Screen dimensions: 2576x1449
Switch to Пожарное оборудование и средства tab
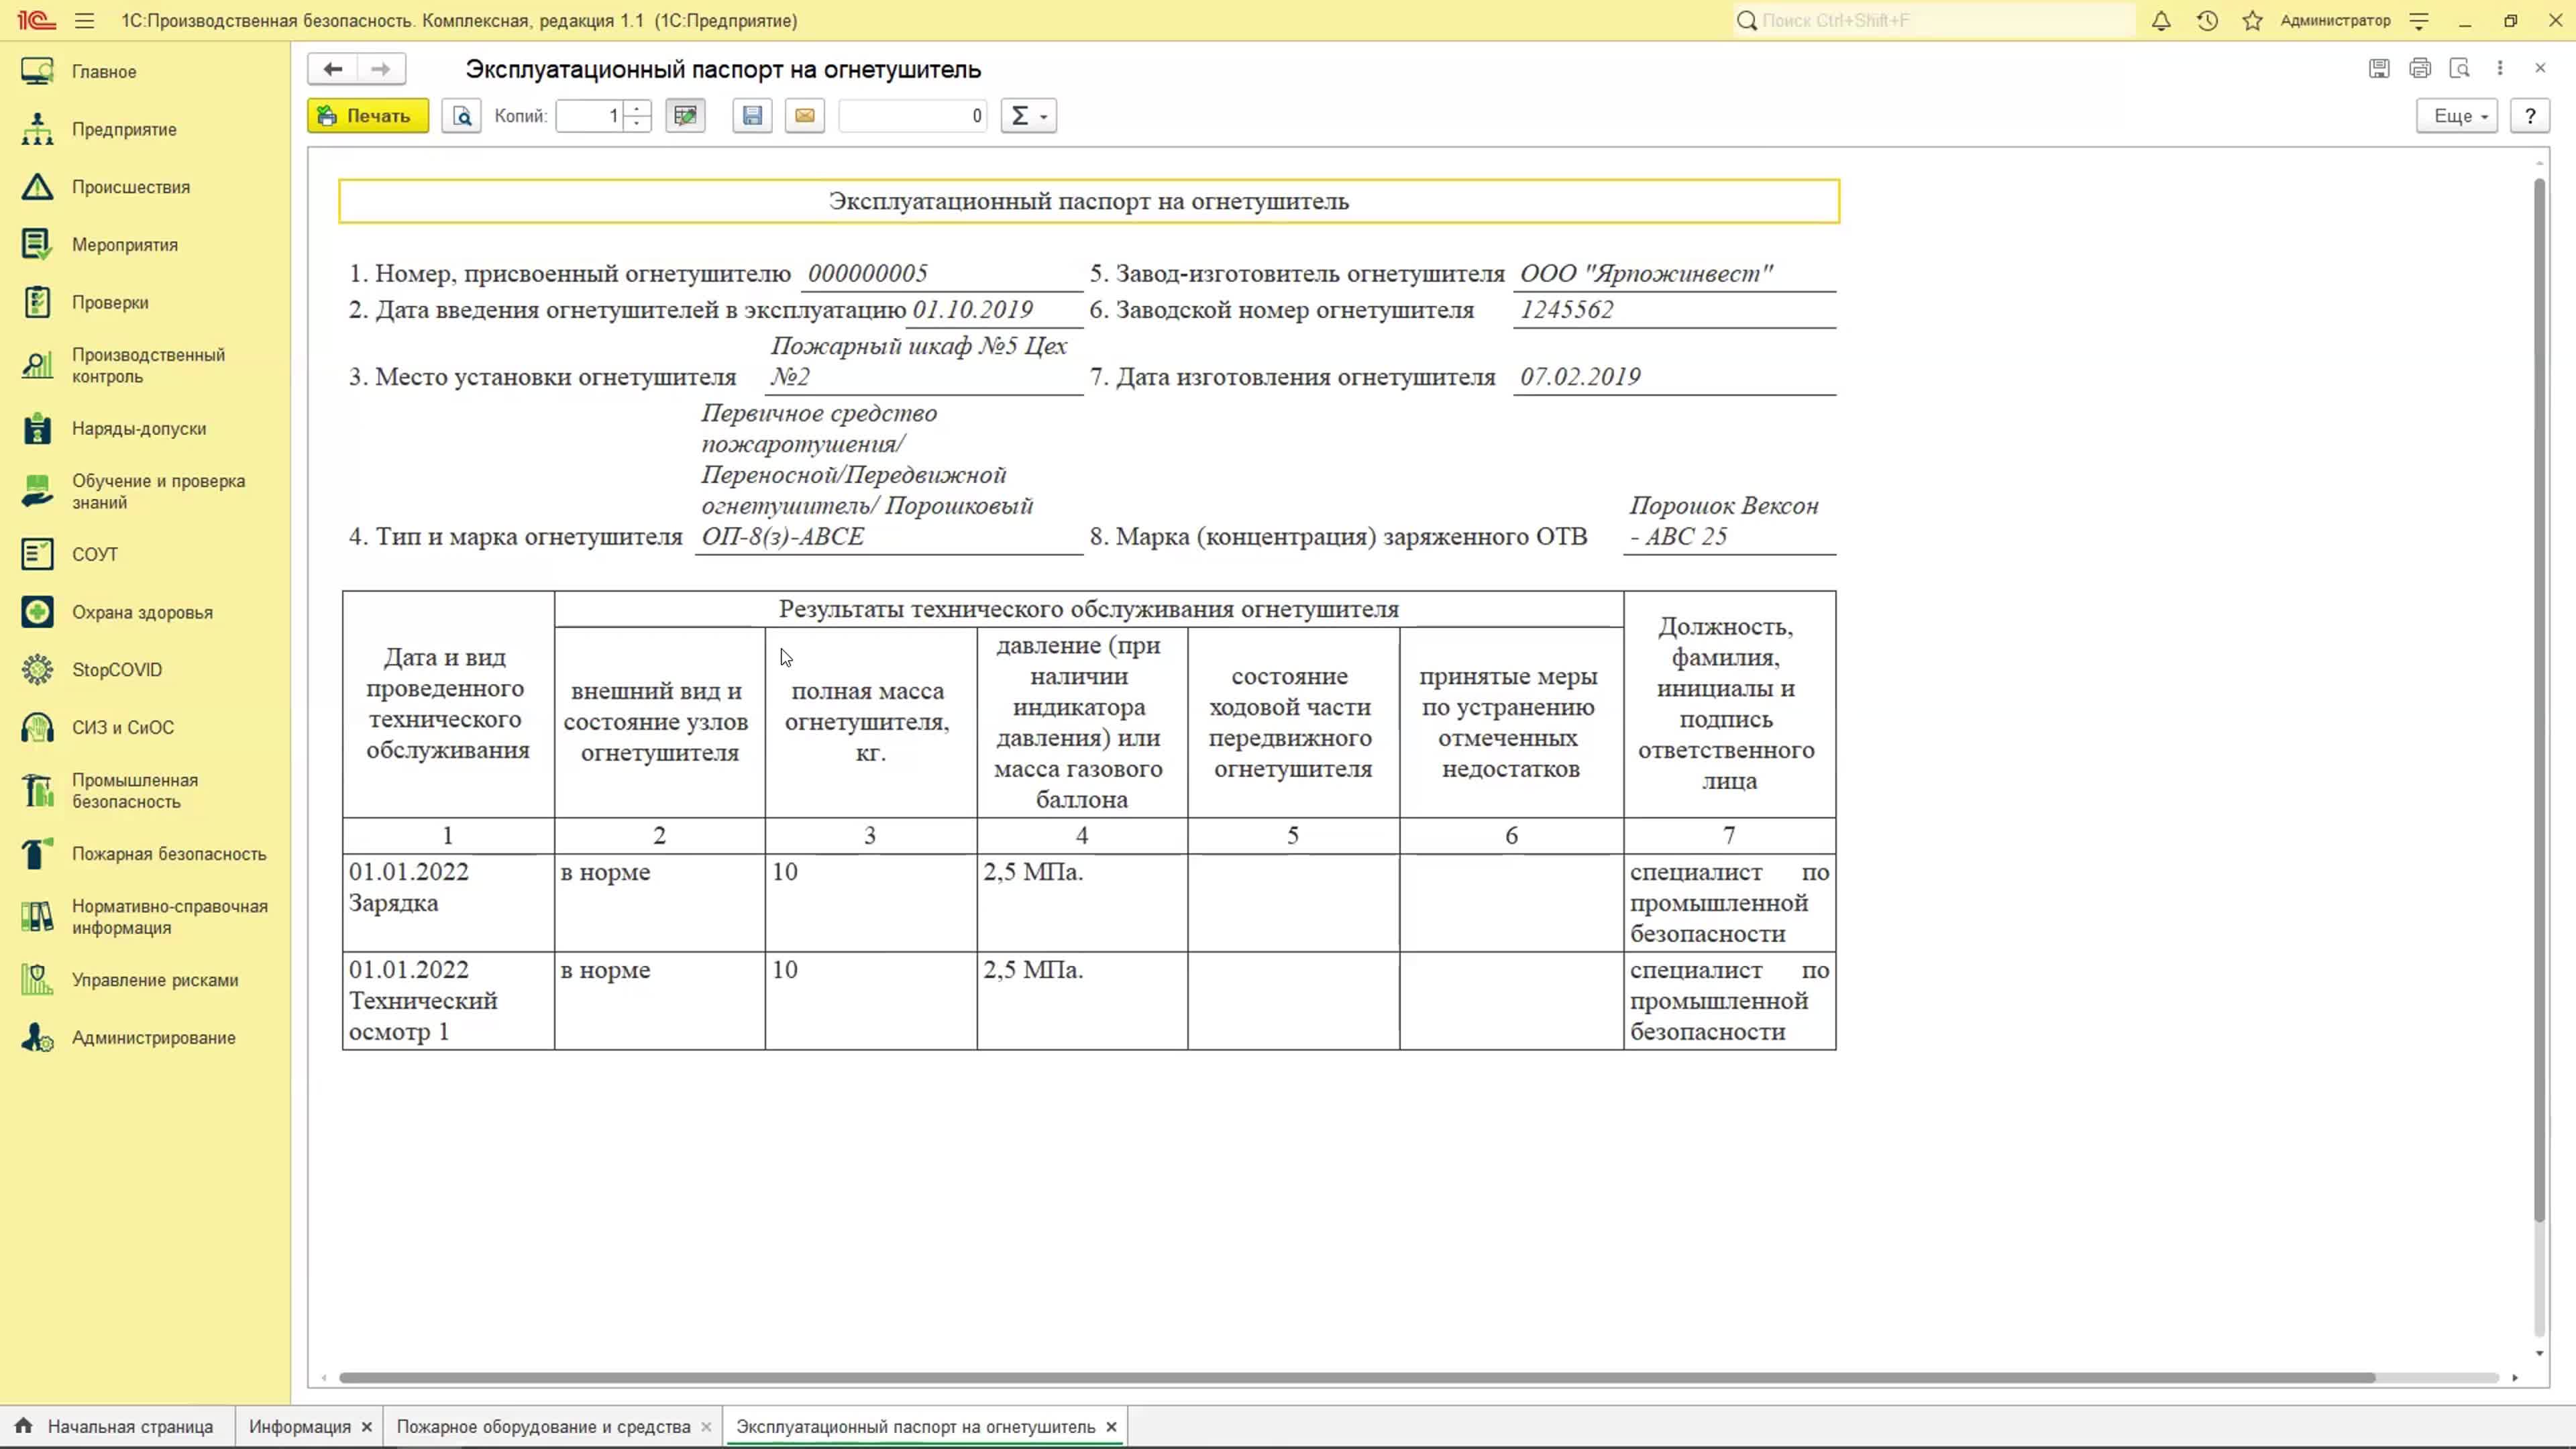pyautogui.click(x=543, y=1427)
